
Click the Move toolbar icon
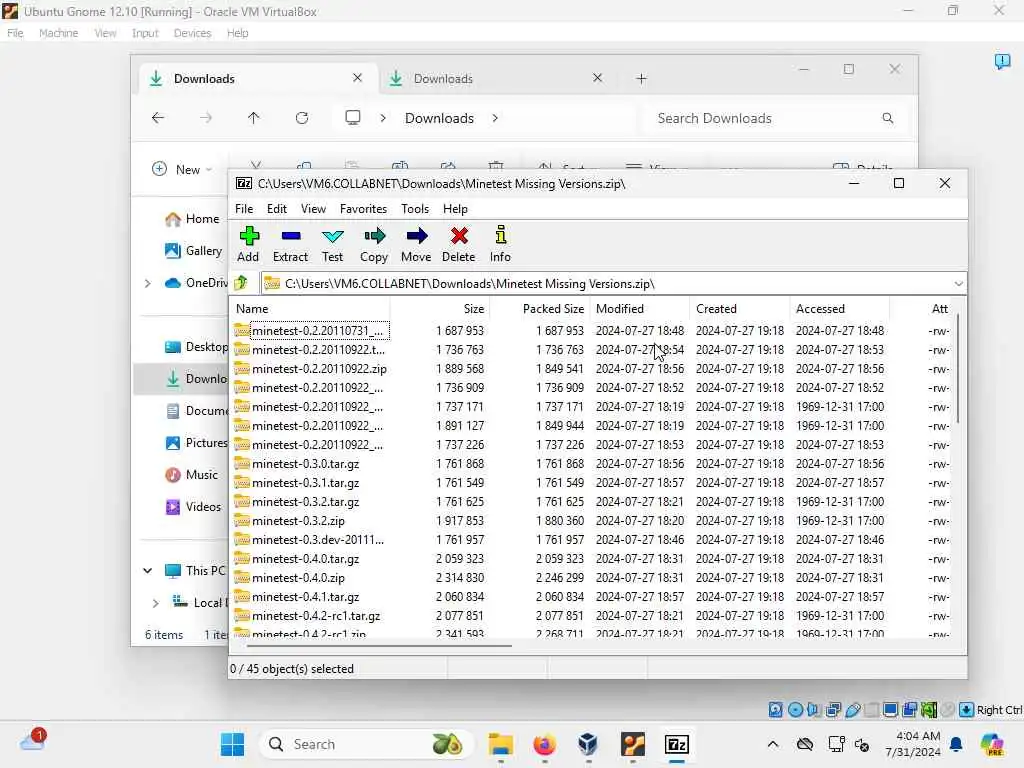[416, 244]
